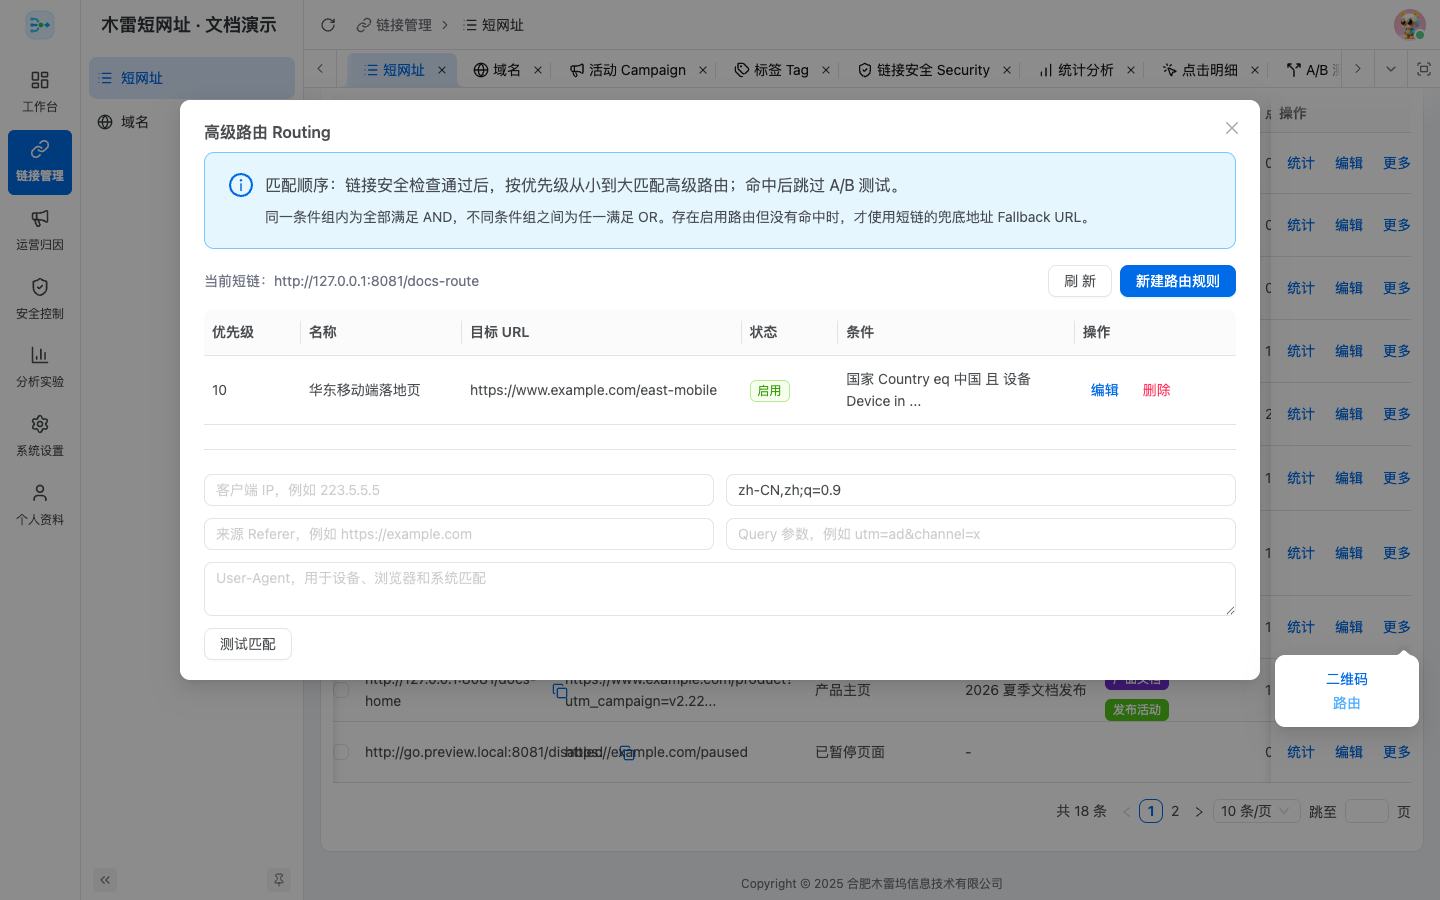The height and width of the screenshot is (900, 1440).
Task: Copy the paused link's target URL icon
Action: tap(626, 752)
